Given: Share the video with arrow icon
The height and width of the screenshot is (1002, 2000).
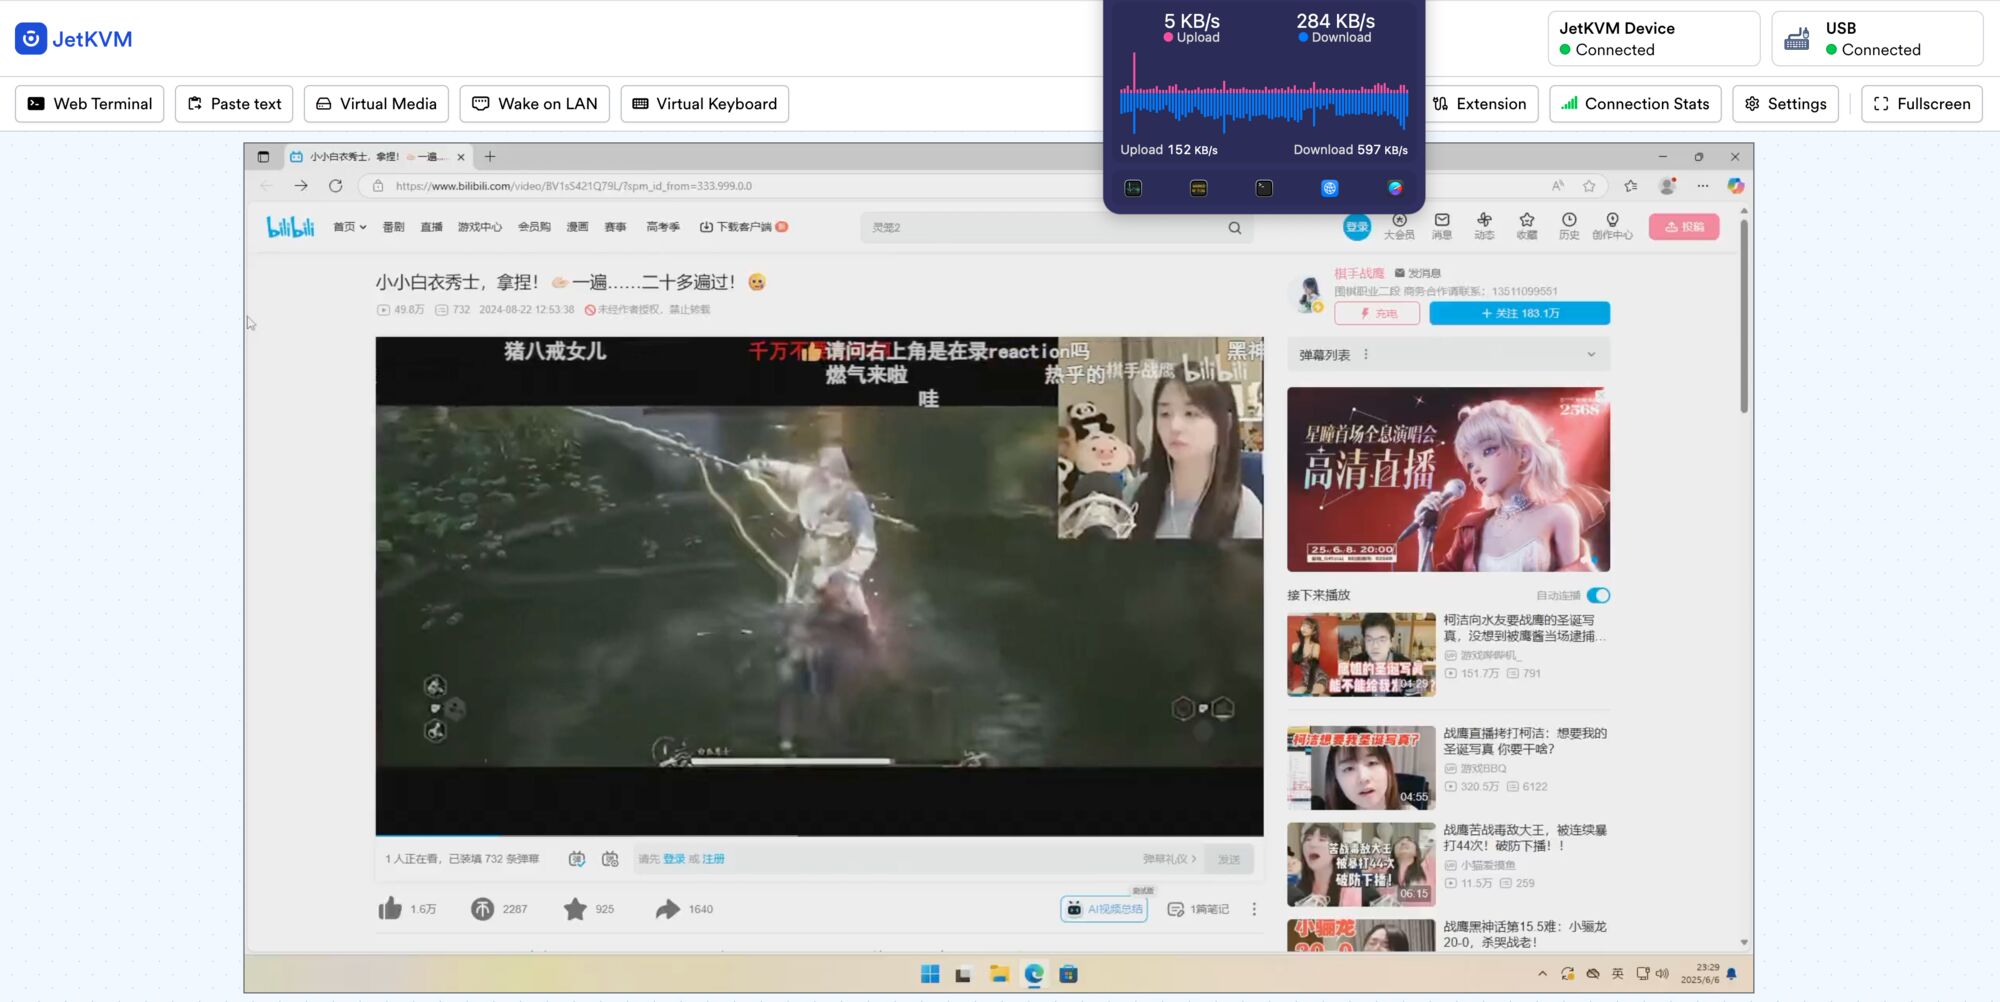Looking at the screenshot, I should pos(667,909).
